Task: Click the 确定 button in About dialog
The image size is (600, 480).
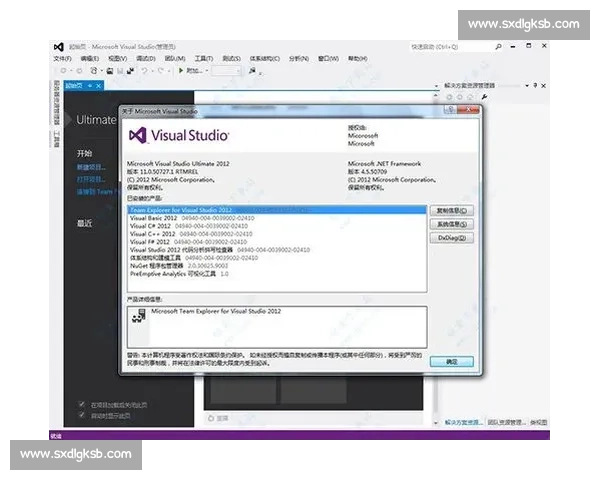Action: pos(452,362)
